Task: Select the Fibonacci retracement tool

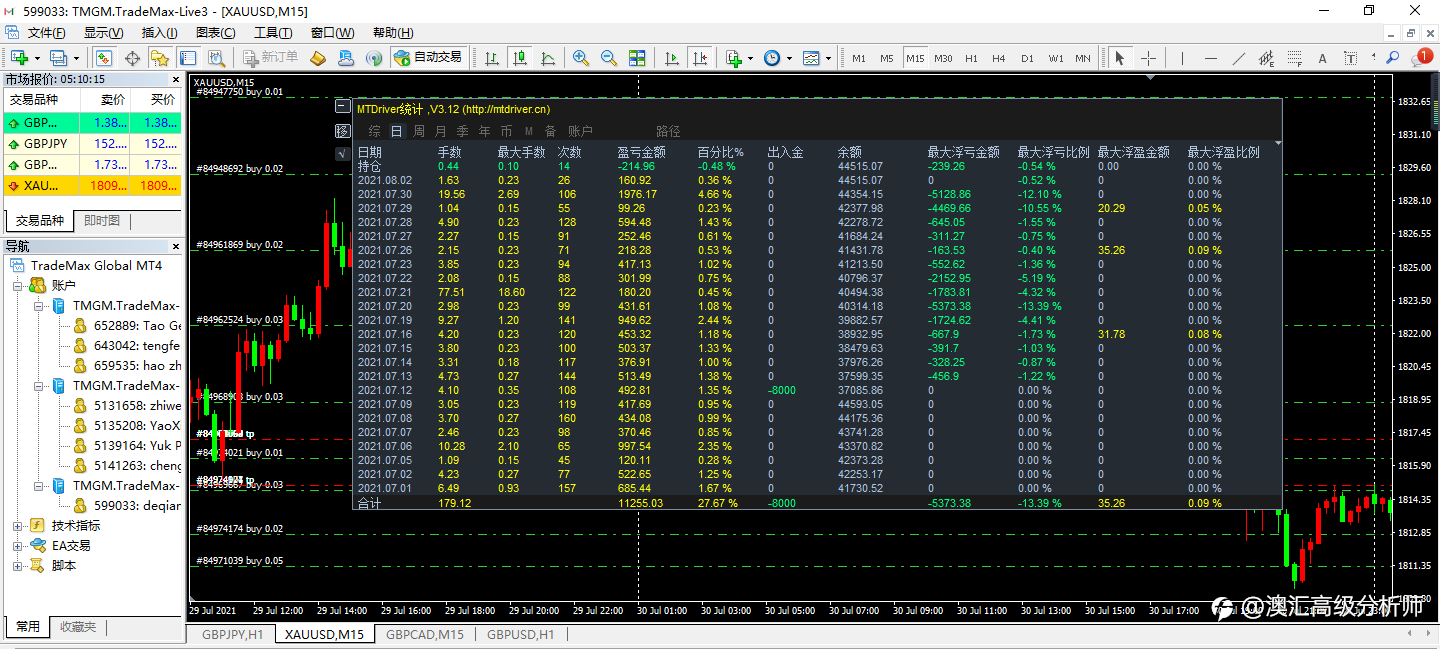Action: coord(1294,58)
